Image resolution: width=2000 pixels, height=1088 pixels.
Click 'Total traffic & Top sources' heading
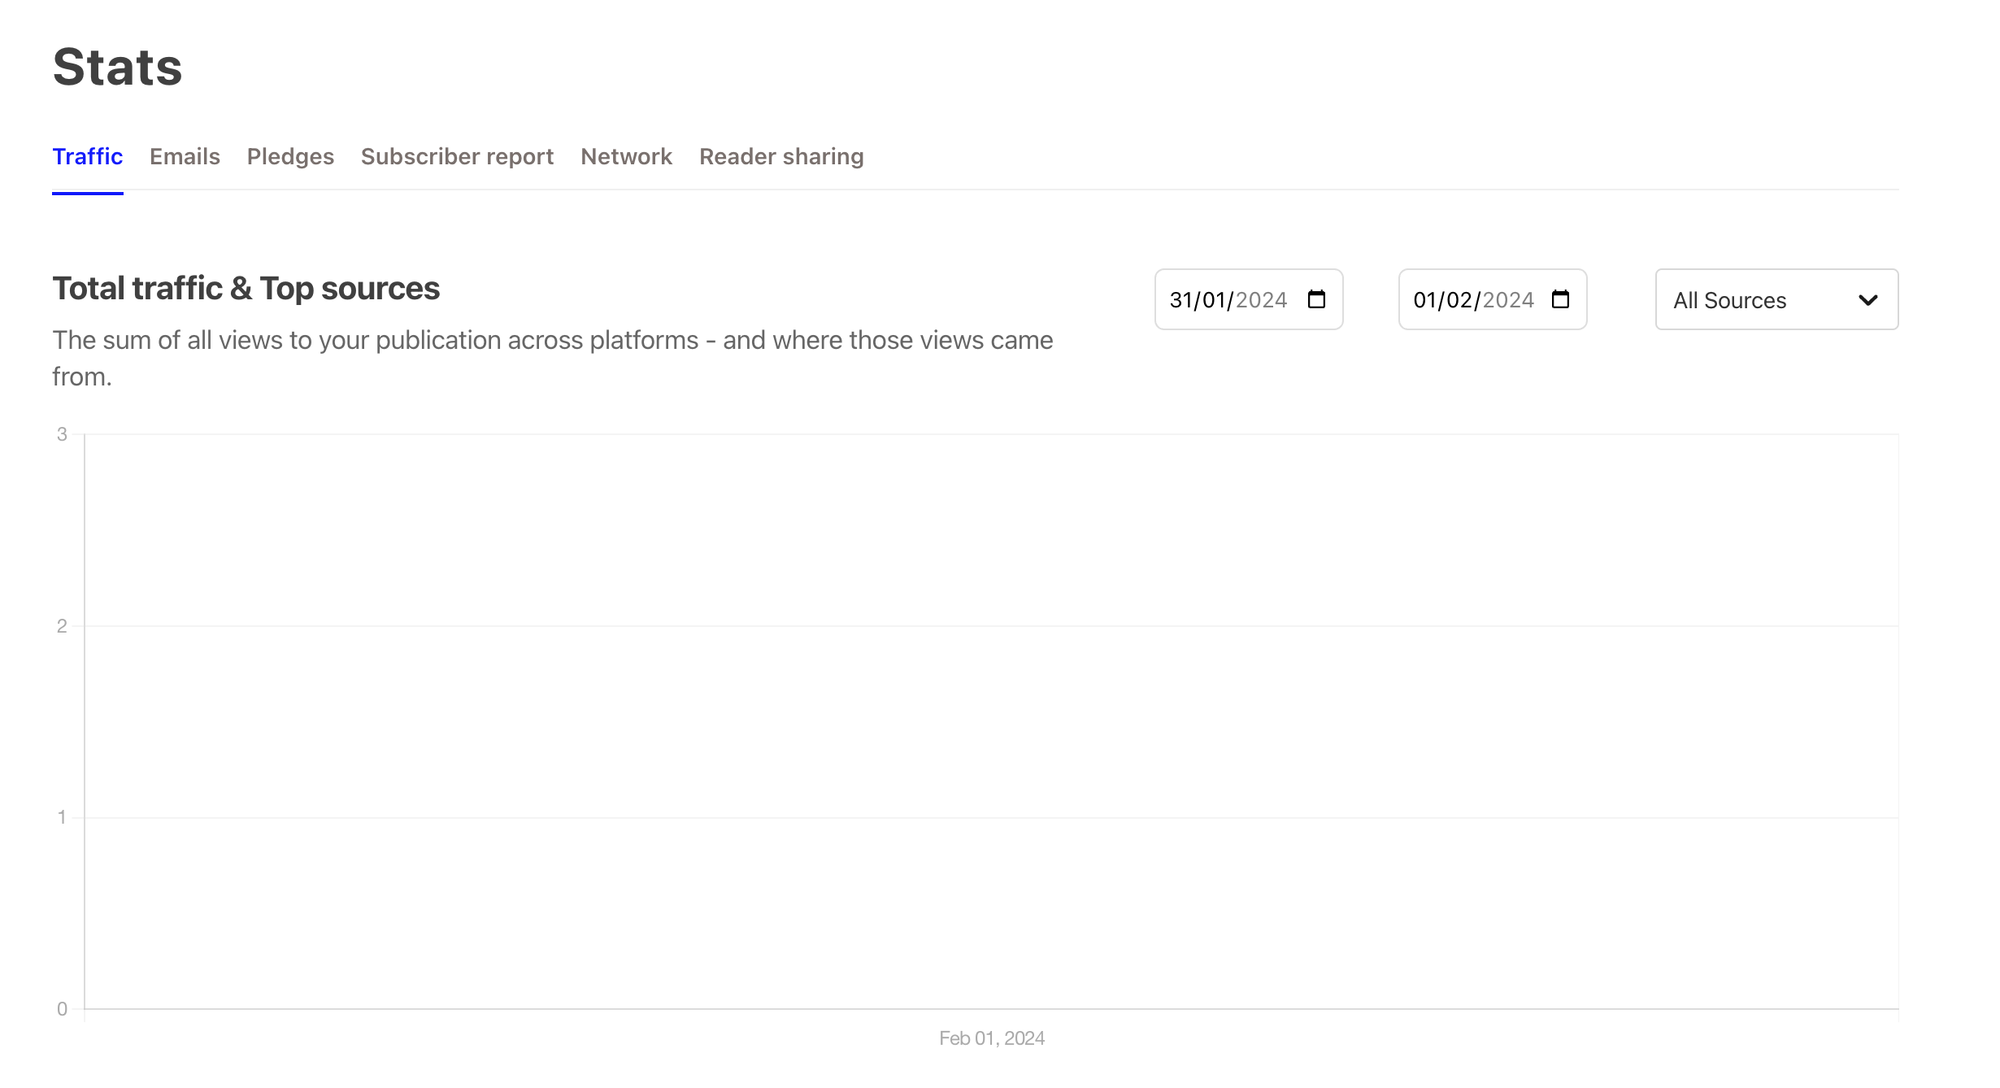click(x=246, y=288)
